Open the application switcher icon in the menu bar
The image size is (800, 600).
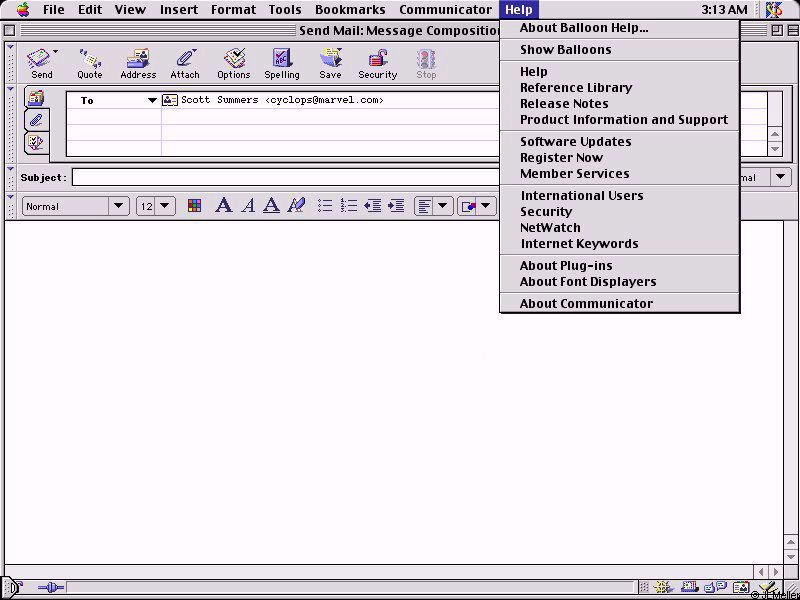coord(774,9)
